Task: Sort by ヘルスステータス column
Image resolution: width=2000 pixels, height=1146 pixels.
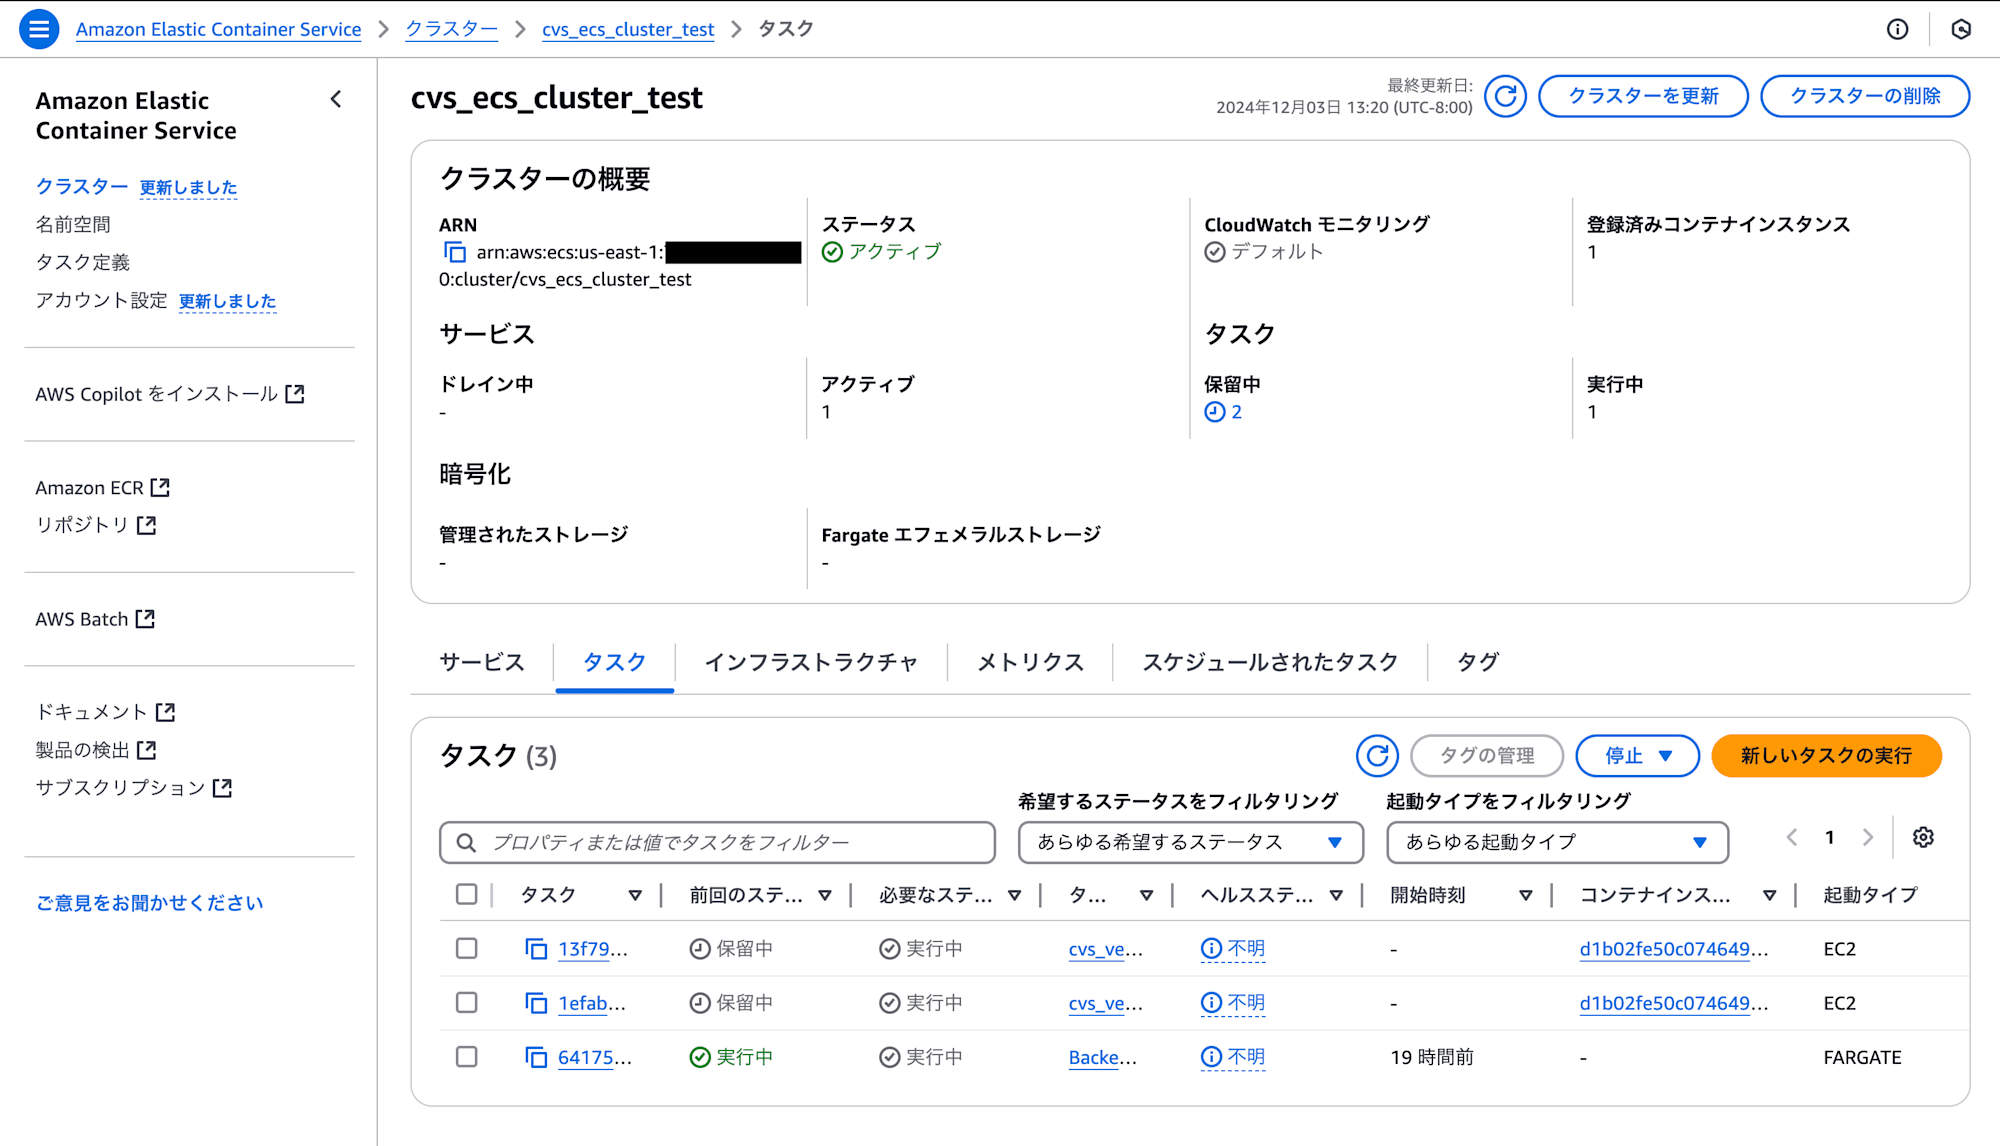Action: (x=1336, y=896)
